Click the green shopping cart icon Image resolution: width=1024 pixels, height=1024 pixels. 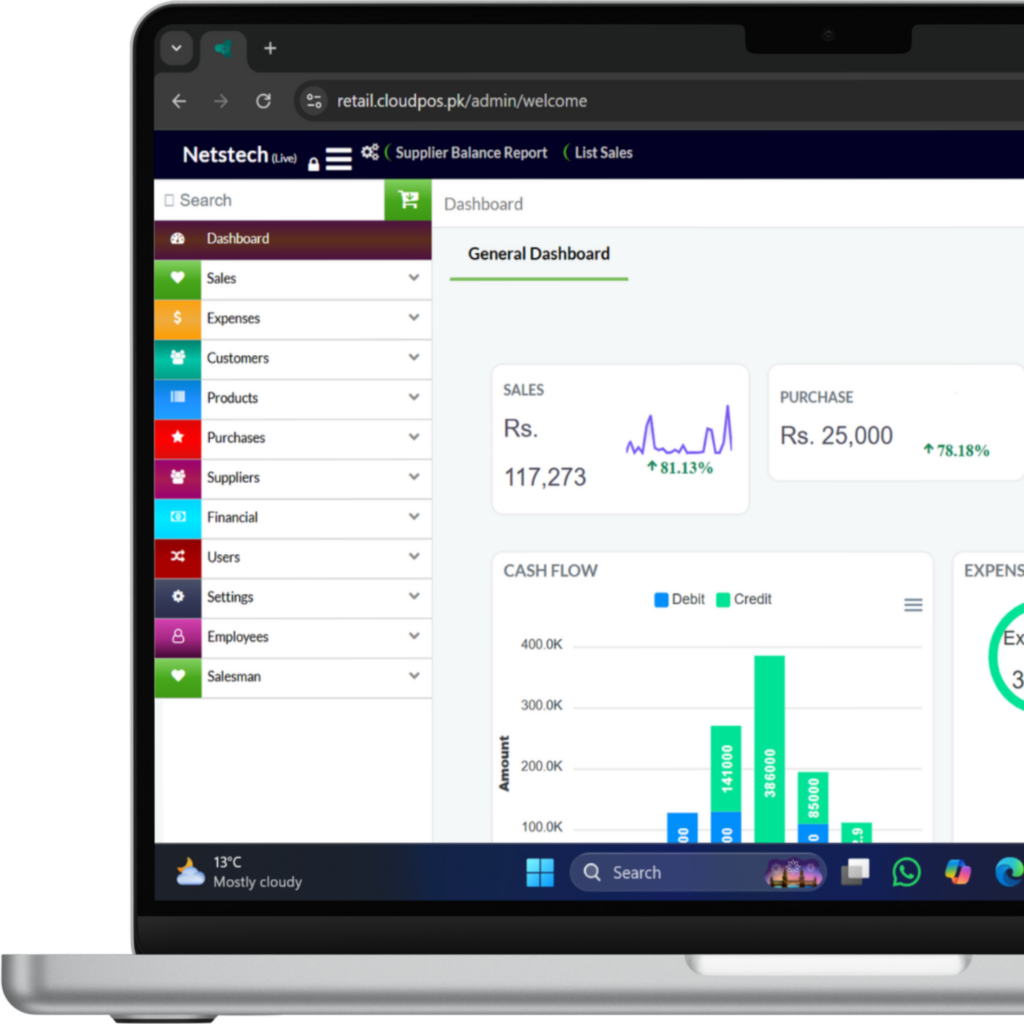click(408, 200)
